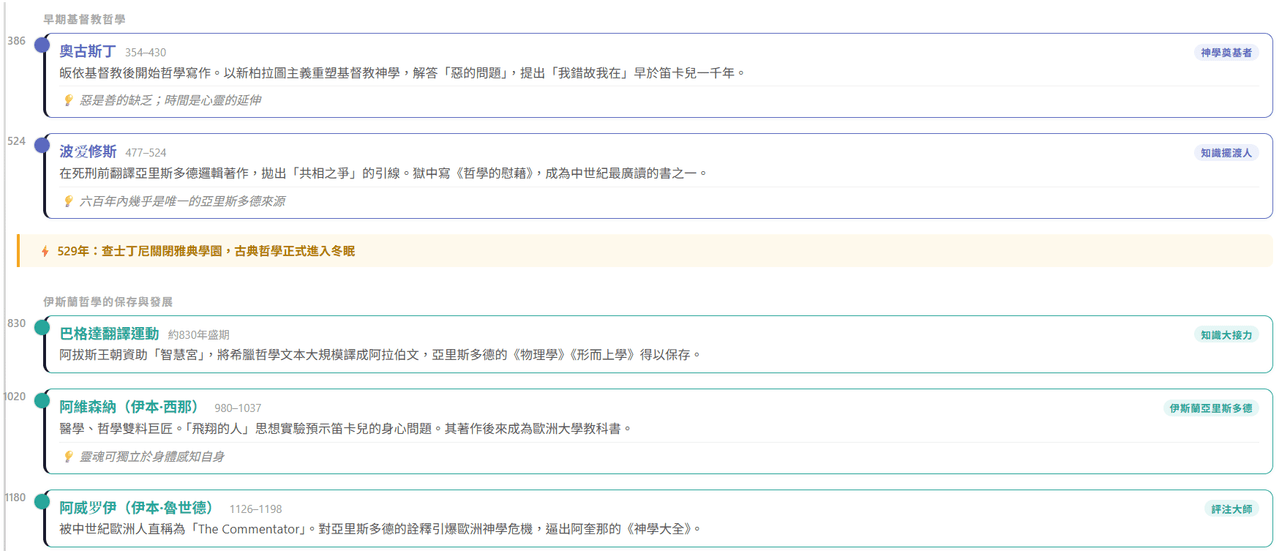Click the description starting 在死刑前翻譯亞里斯多德
Screen dimensions: 1279x551
point(384,173)
